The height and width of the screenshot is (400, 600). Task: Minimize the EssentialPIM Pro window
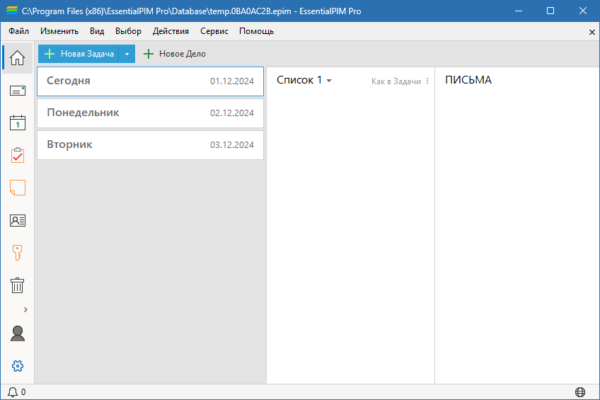coord(518,11)
